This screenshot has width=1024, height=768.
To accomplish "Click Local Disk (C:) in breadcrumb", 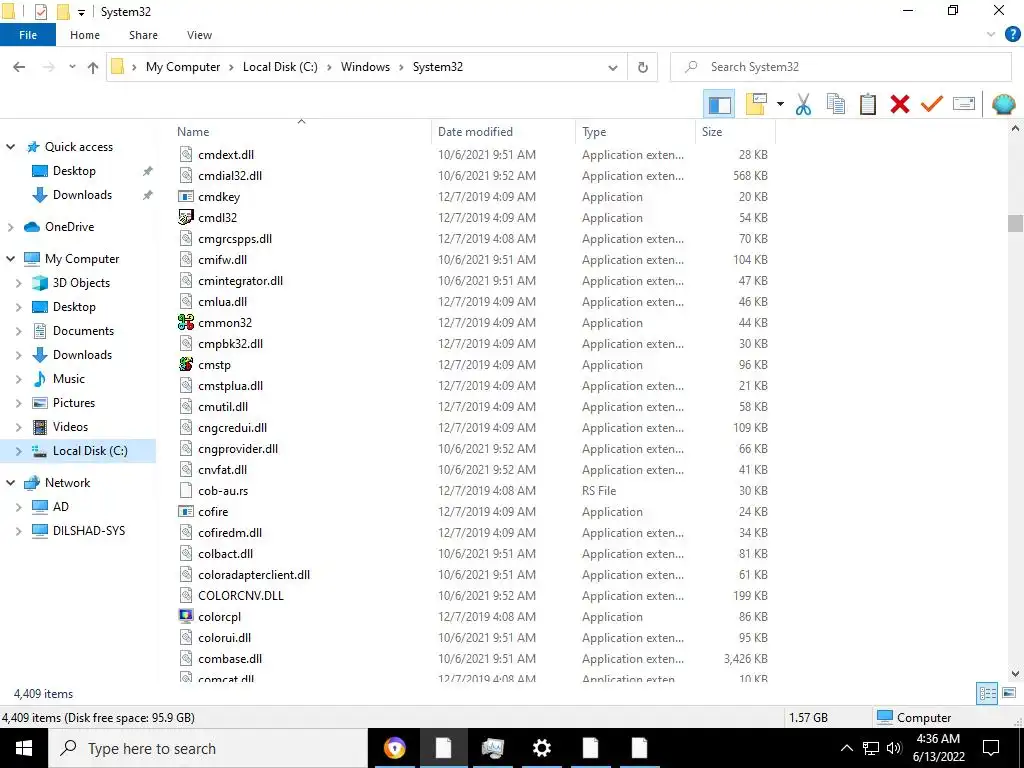I will [x=280, y=67].
